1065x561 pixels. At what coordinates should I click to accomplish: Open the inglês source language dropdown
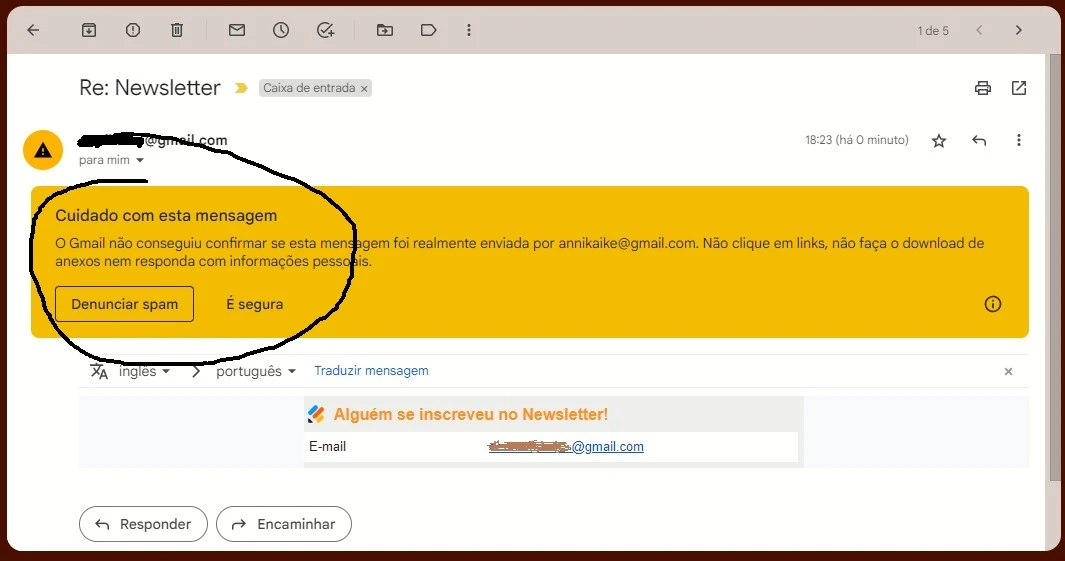pos(144,371)
